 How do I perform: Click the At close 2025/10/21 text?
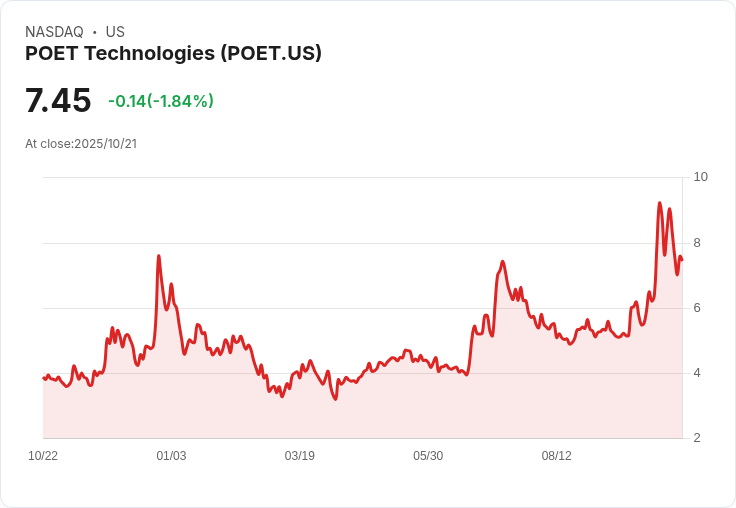coord(81,144)
